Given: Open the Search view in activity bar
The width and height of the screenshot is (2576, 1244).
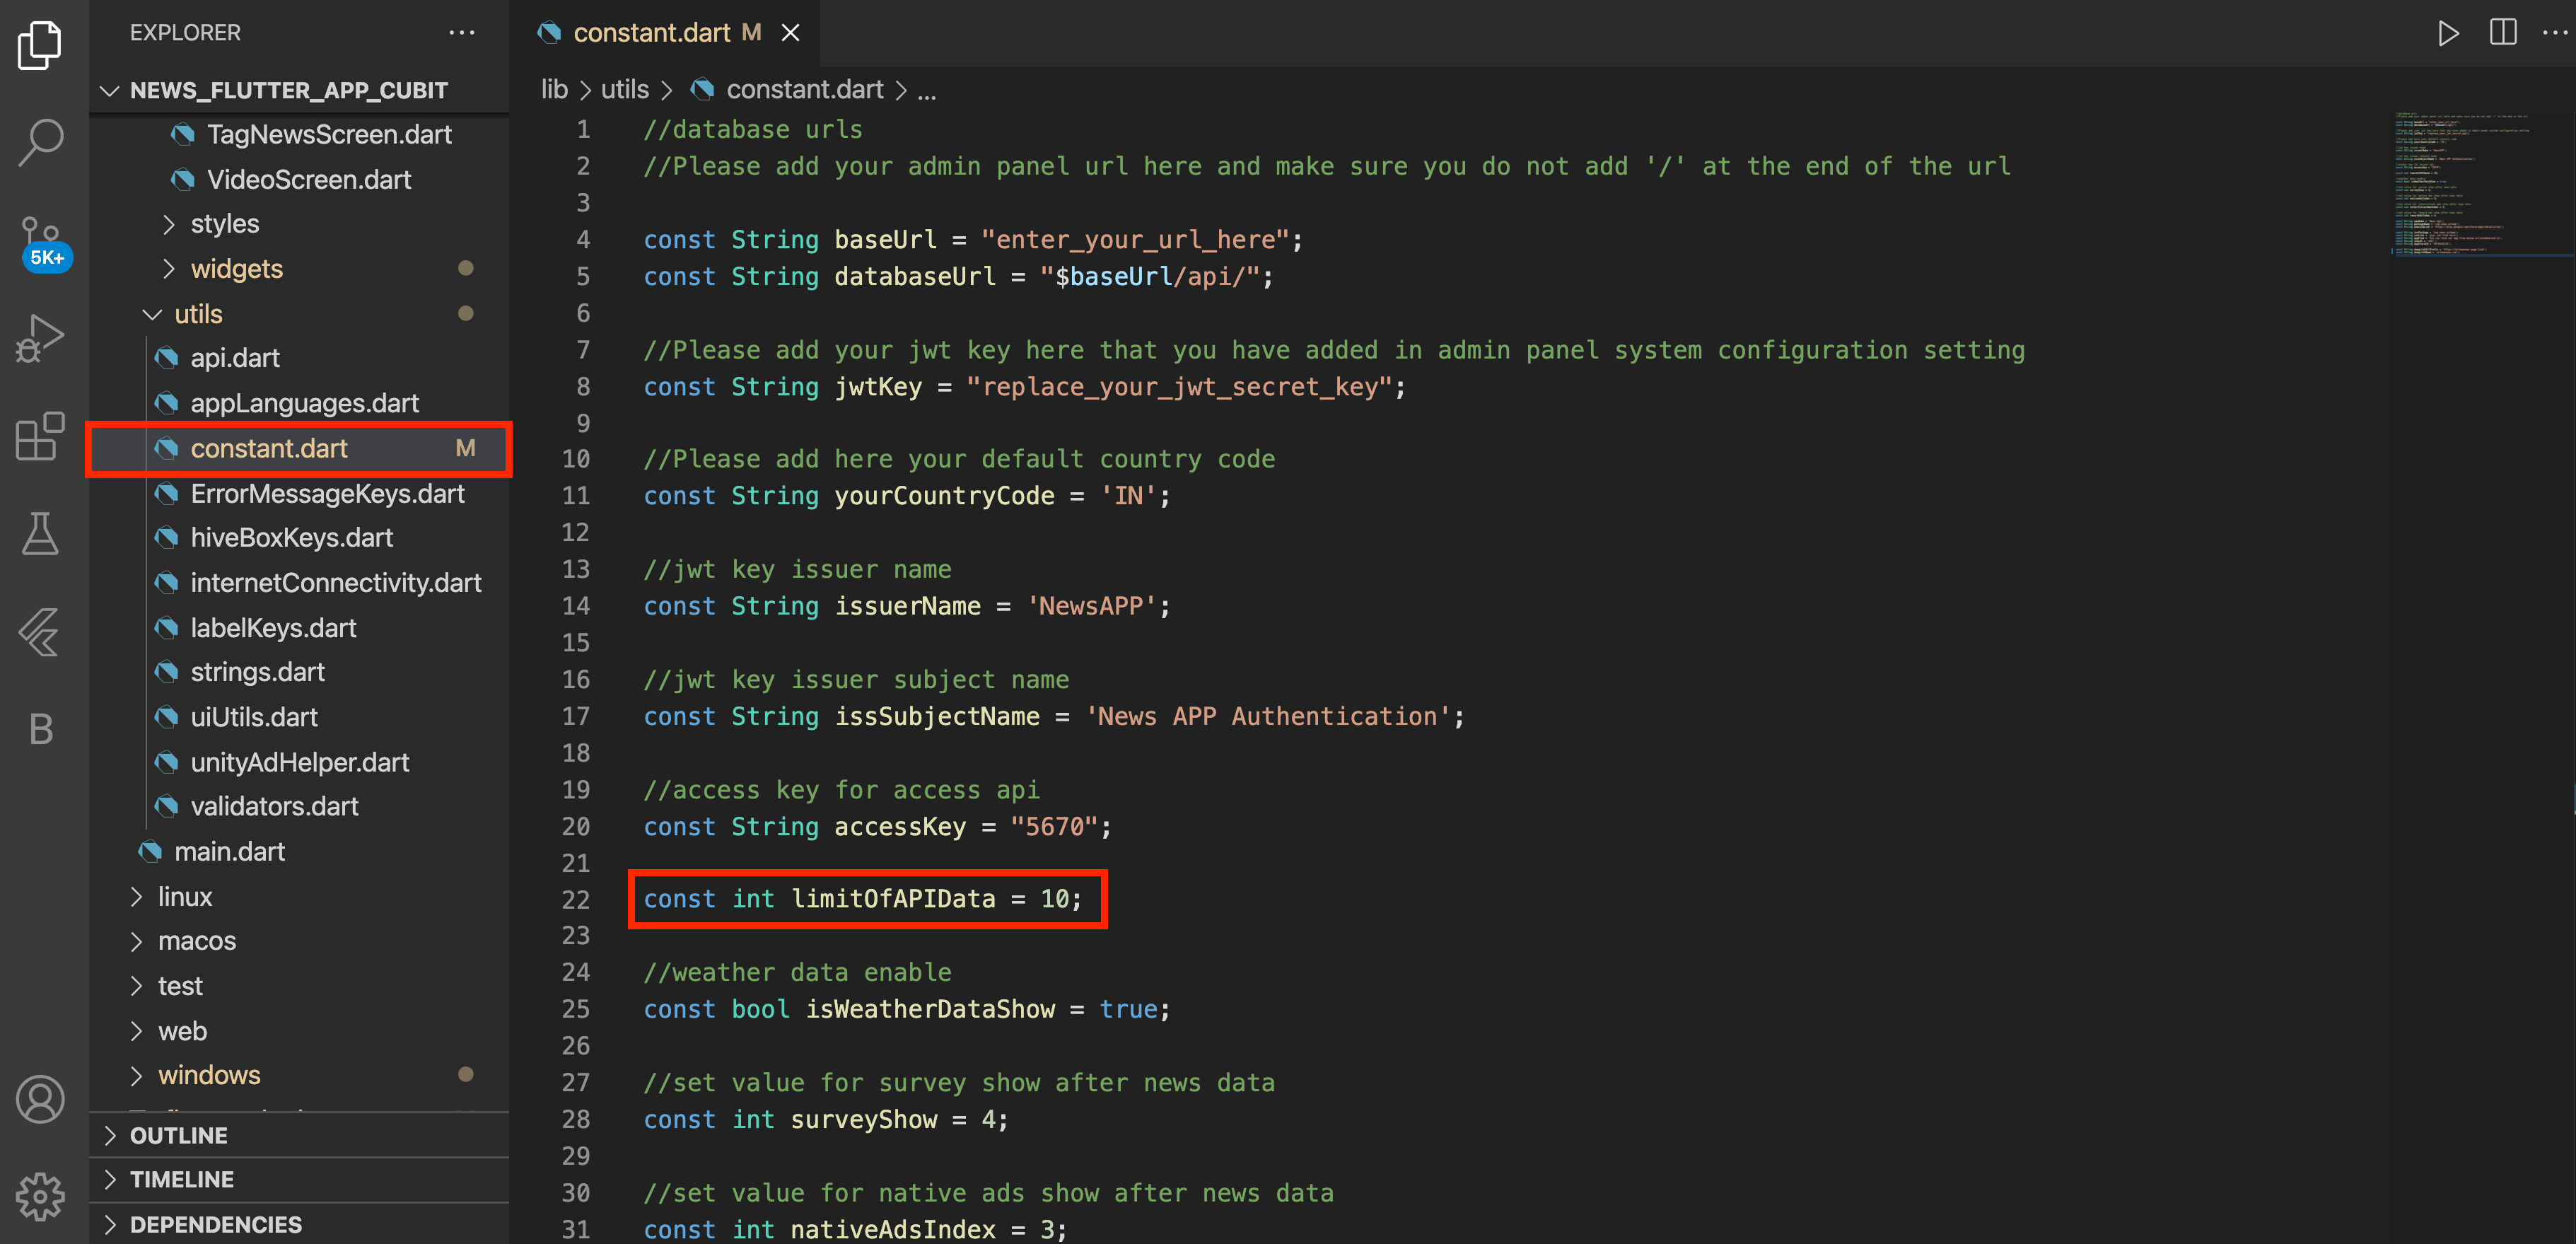Looking at the screenshot, I should click(41, 142).
